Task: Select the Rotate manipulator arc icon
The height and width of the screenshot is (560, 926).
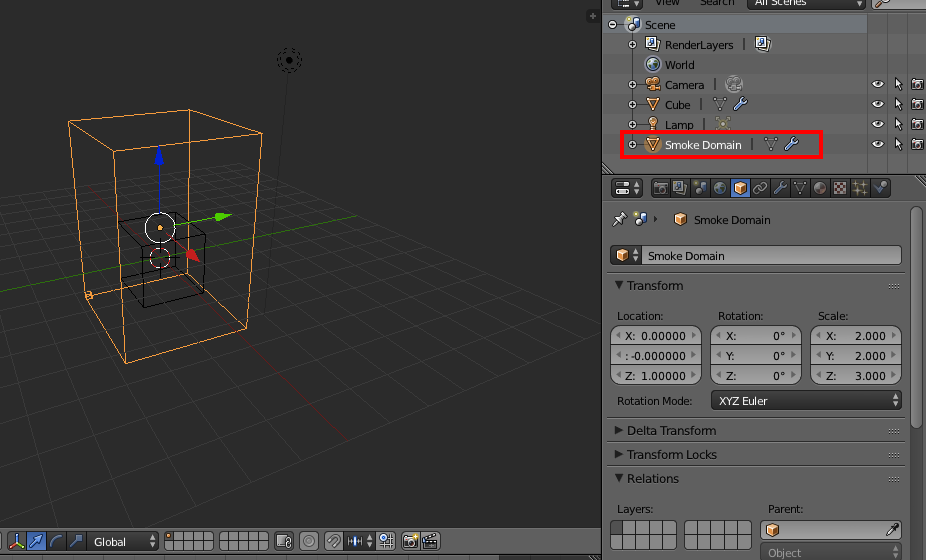Action: (x=56, y=541)
